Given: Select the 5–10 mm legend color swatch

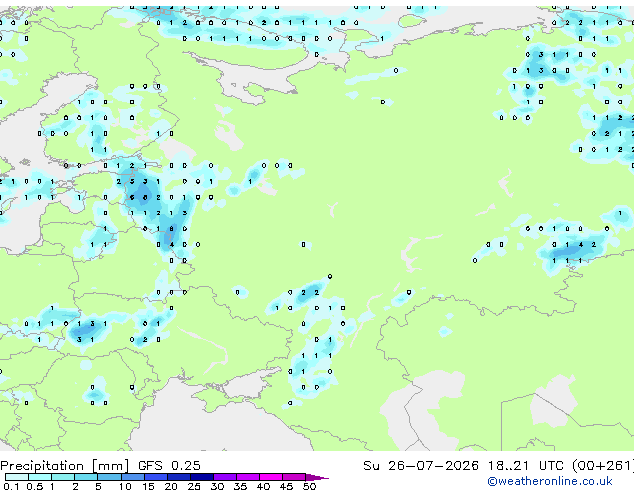Looking at the screenshot, I should [x=109, y=477].
